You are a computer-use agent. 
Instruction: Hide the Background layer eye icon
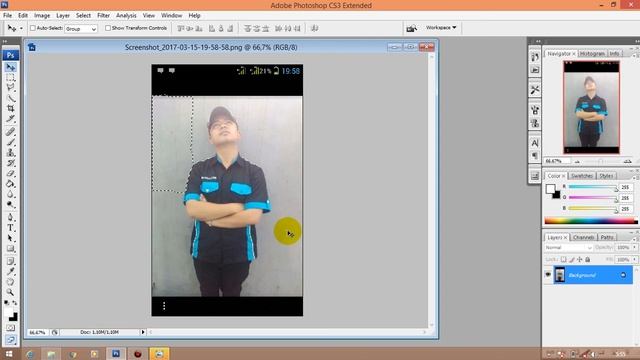[548, 275]
